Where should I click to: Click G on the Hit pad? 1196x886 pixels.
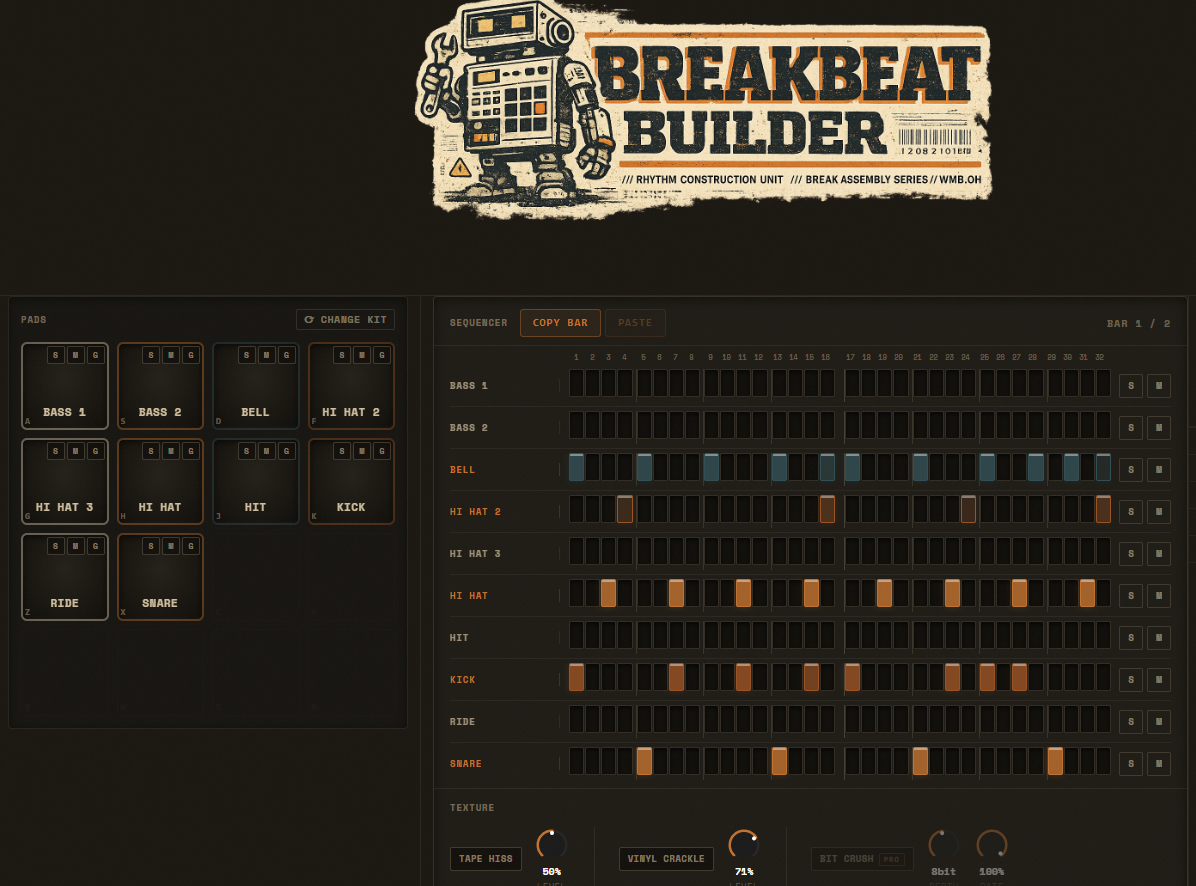point(286,451)
